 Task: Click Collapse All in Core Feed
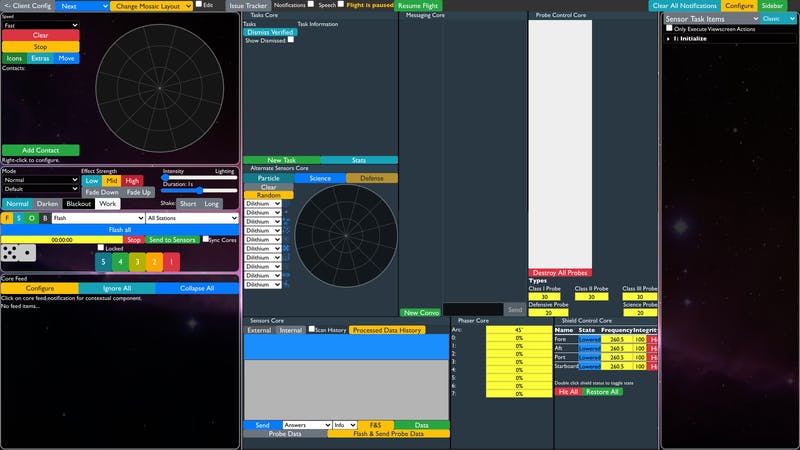coord(197,288)
